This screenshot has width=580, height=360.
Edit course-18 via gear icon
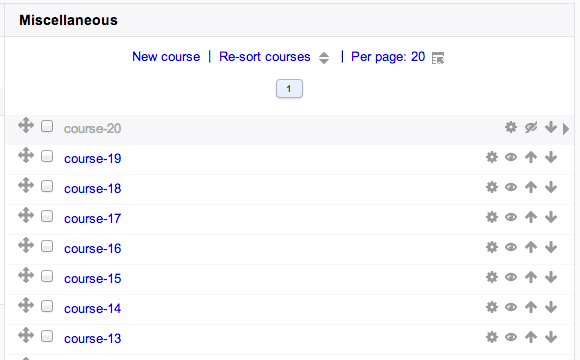[x=492, y=187]
